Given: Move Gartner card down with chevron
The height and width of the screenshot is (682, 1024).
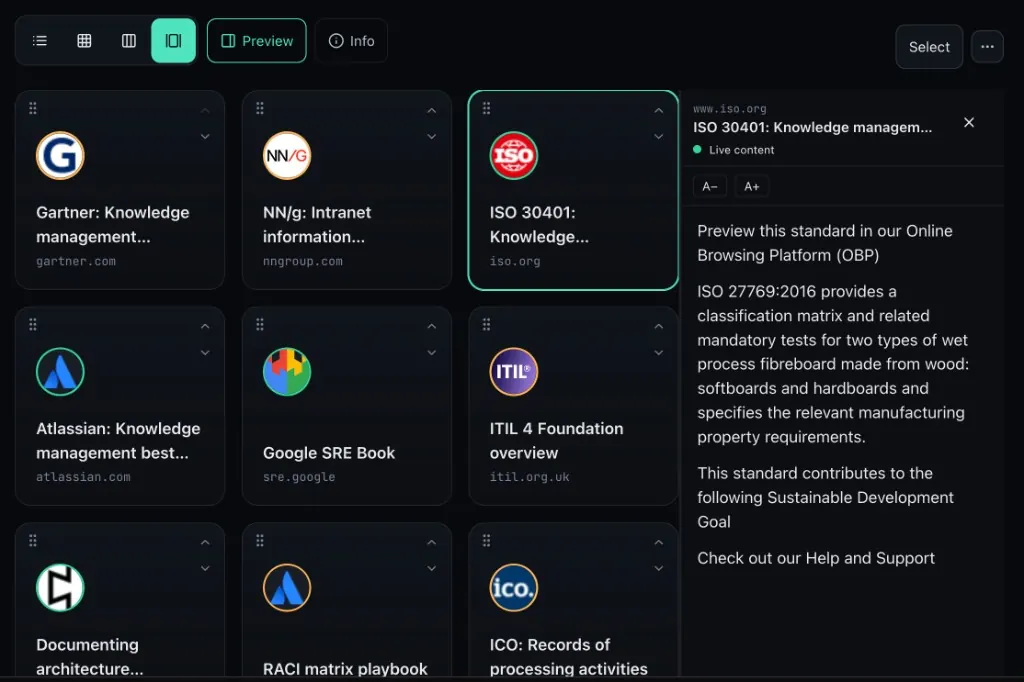Looking at the screenshot, I should pyautogui.click(x=205, y=137).
